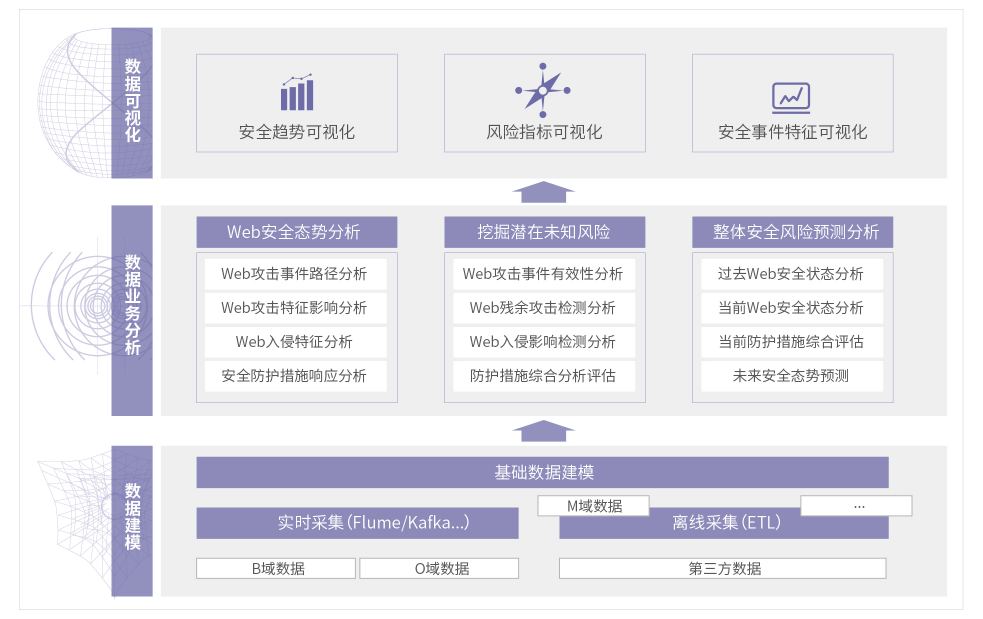
Task: Toggle the Web攻击事件路径分析 item
Action: coord(296,274)
